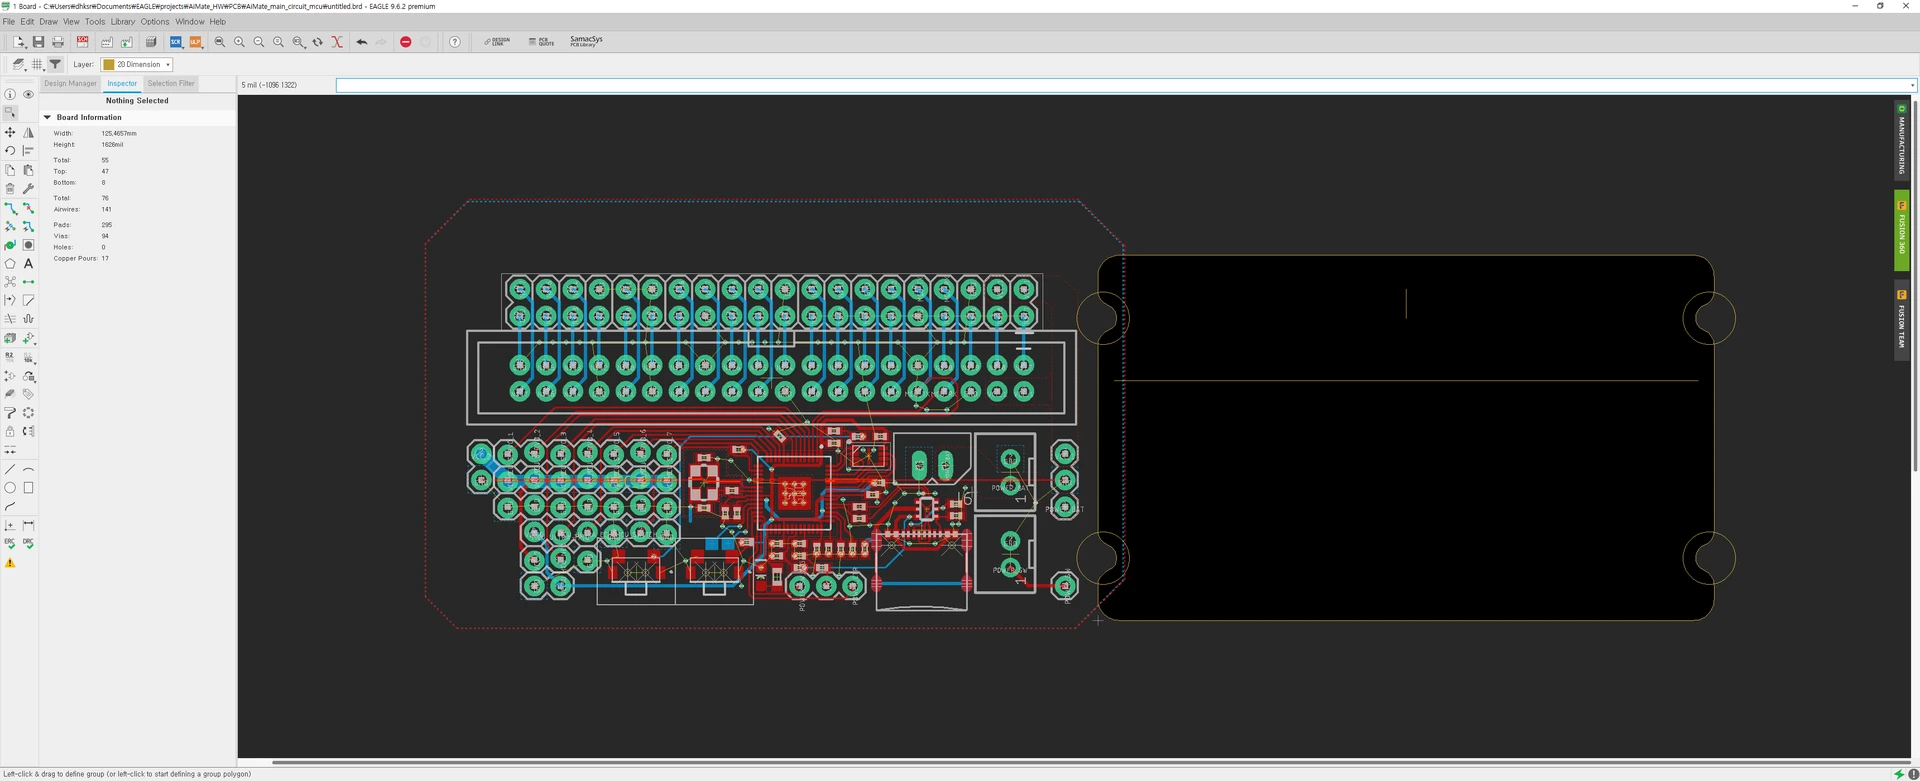The height and width of the screenshot is (781, 1920).
Task: Toggle the selection filter funnel button
Action: point(56,64)
